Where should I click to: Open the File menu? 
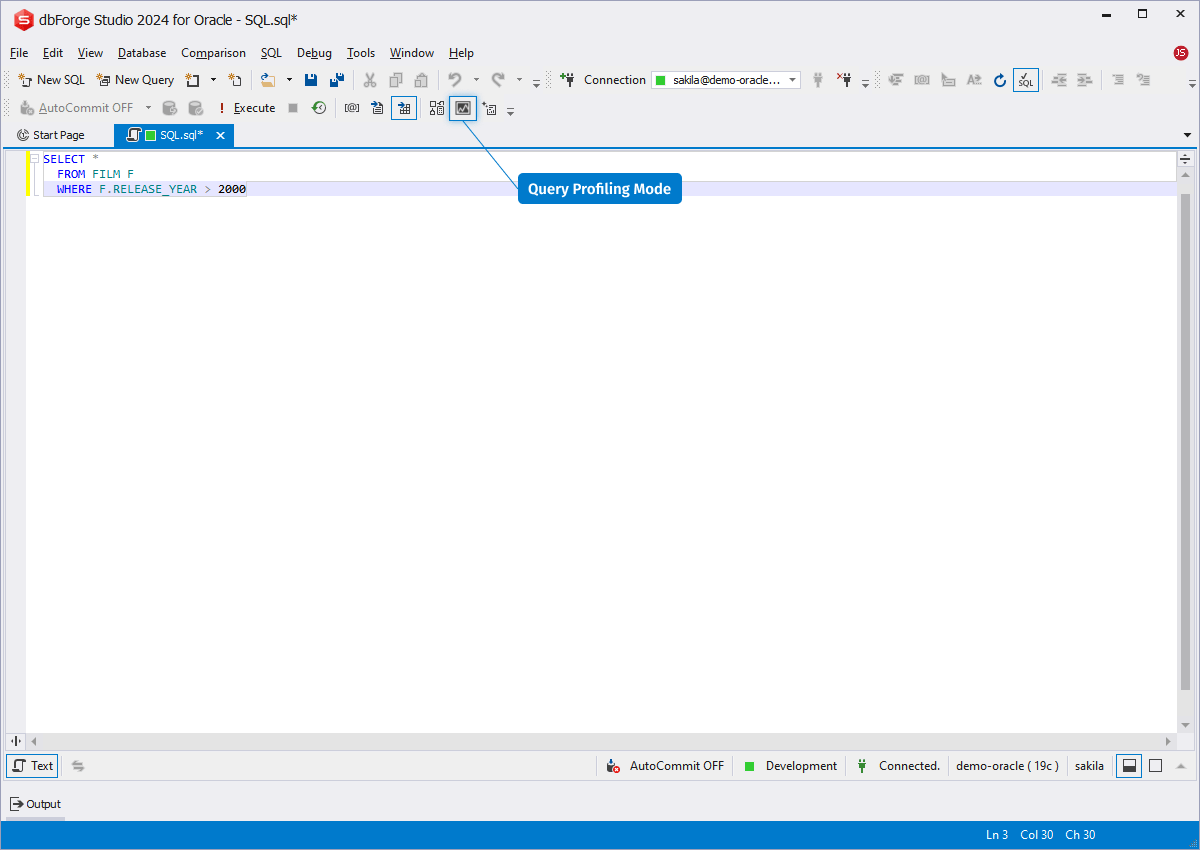(19, 53)
